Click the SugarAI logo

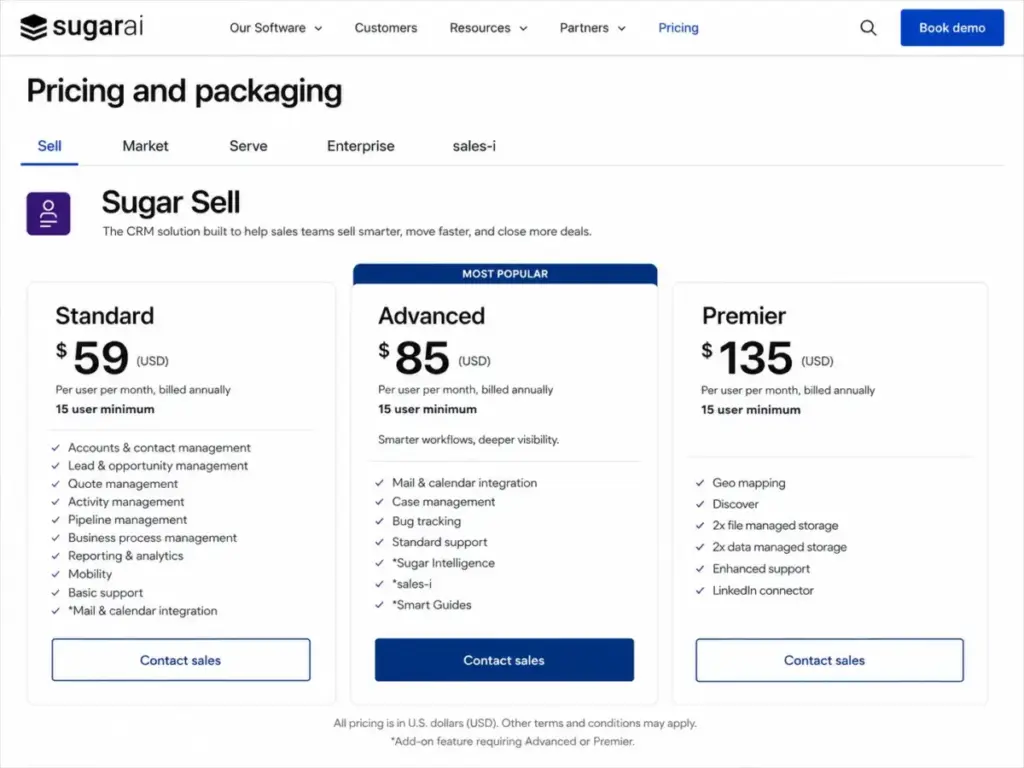pyautogui.click(x=82, y=27)
